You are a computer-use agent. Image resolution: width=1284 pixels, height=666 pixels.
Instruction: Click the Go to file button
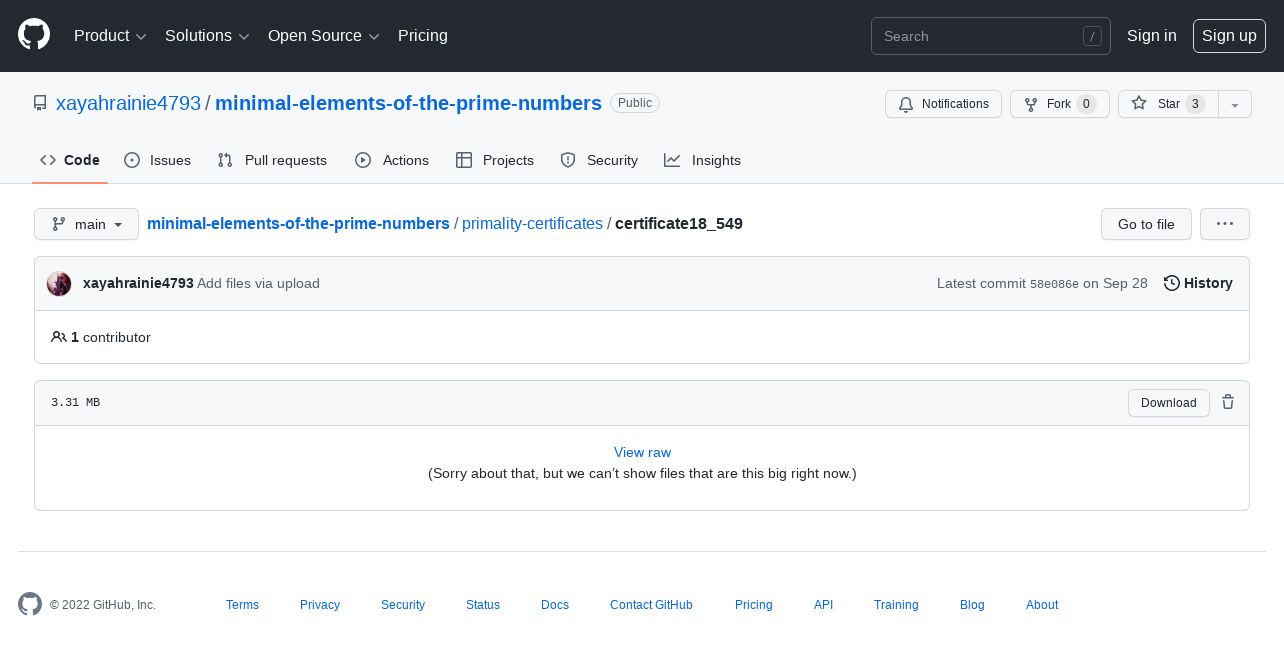click(x=1146, y=224)
